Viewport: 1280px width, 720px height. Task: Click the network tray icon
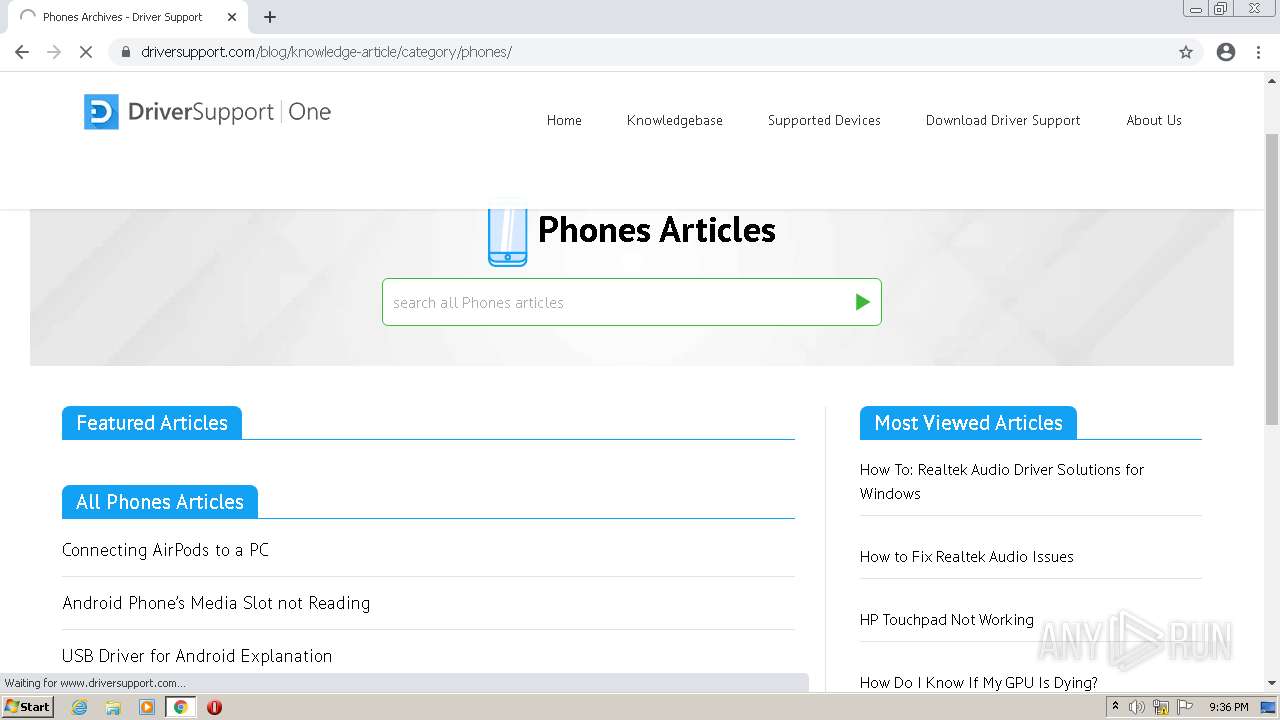coord(1161,707)
